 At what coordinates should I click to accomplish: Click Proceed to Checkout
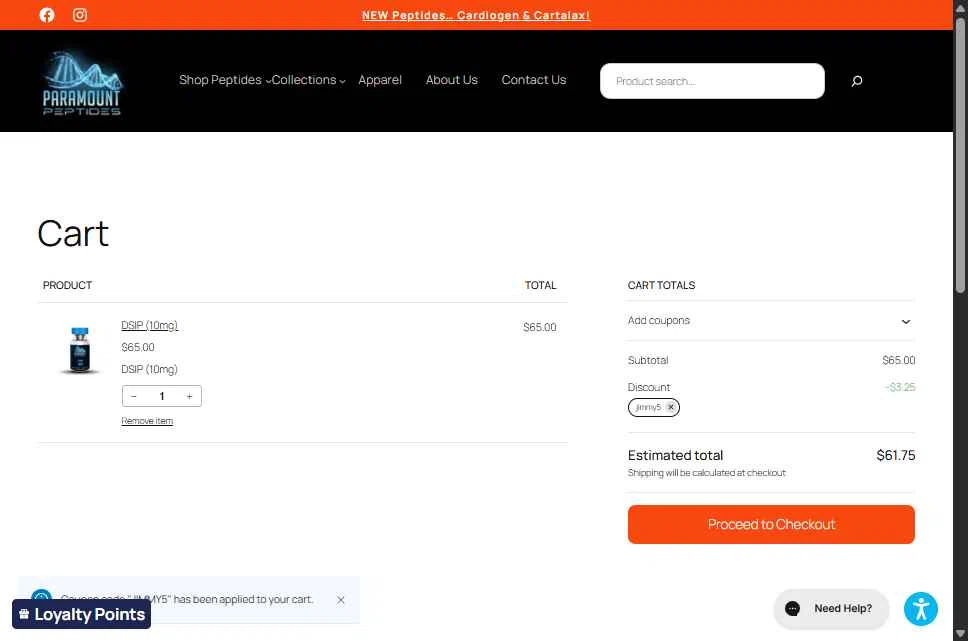tap(770, 524)
